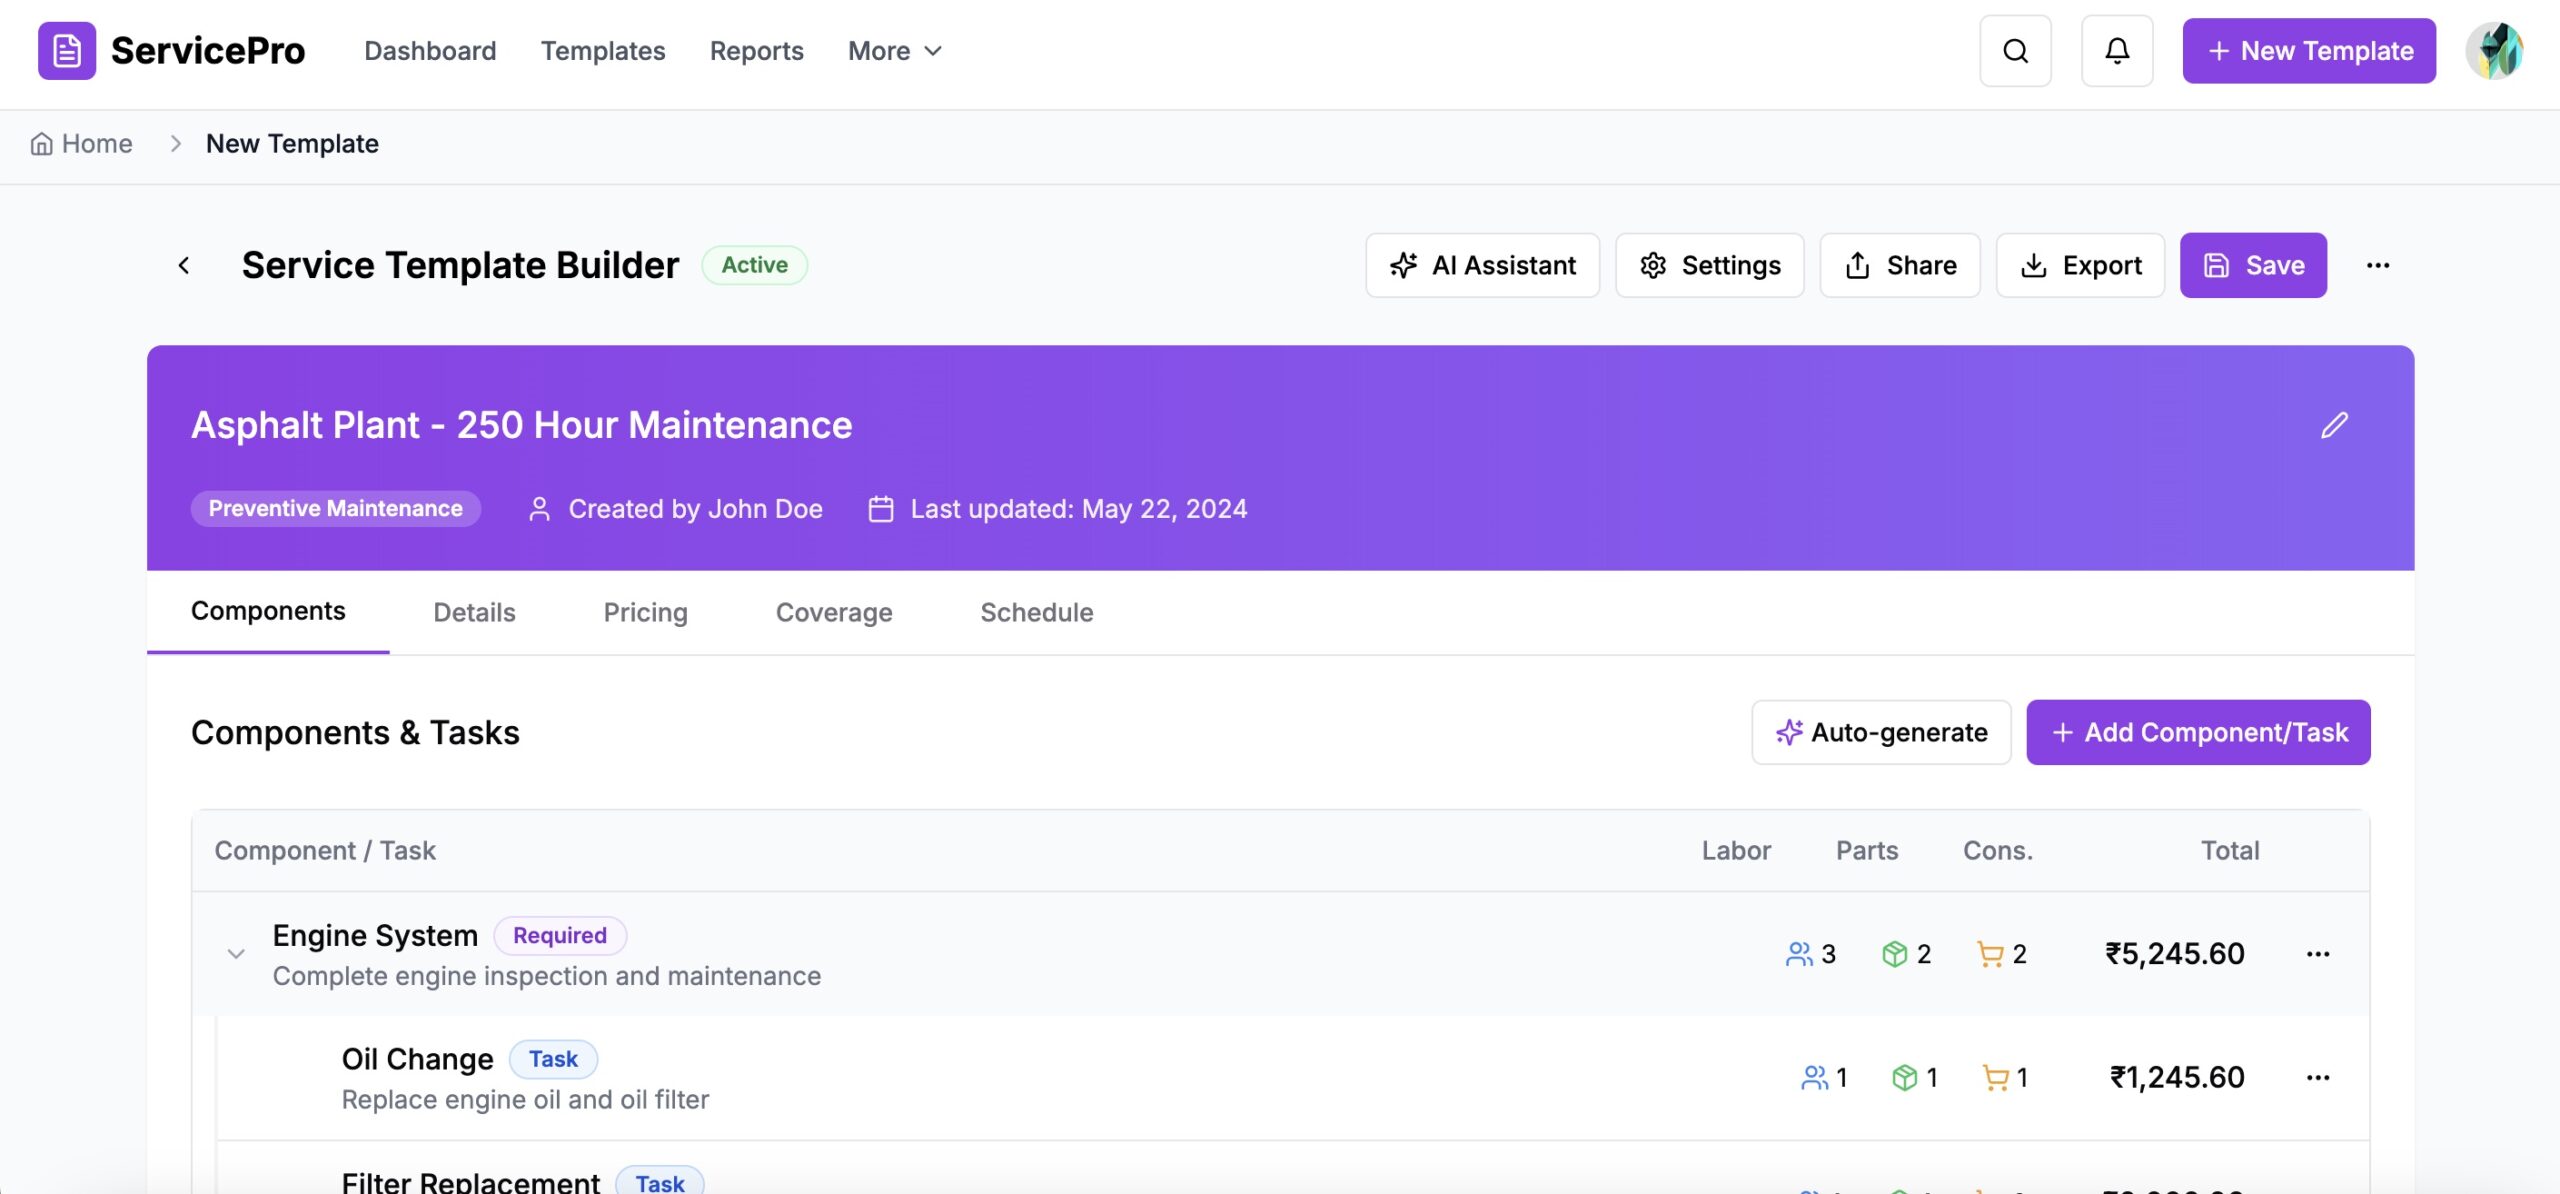This screenshot has height=1194, width=2560.
Task: Click the ServicePro logo icon
Action: pos(67,50)
